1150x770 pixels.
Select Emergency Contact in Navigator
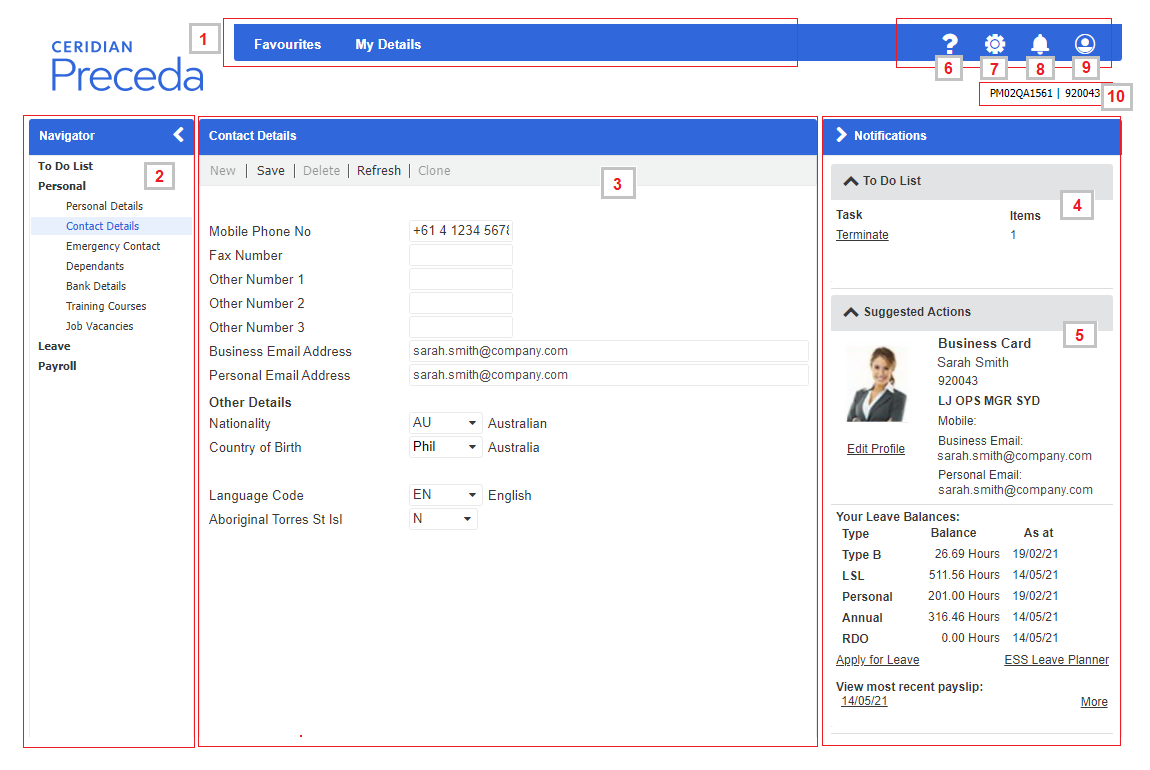pyautogui.click(x=113, y=246)
